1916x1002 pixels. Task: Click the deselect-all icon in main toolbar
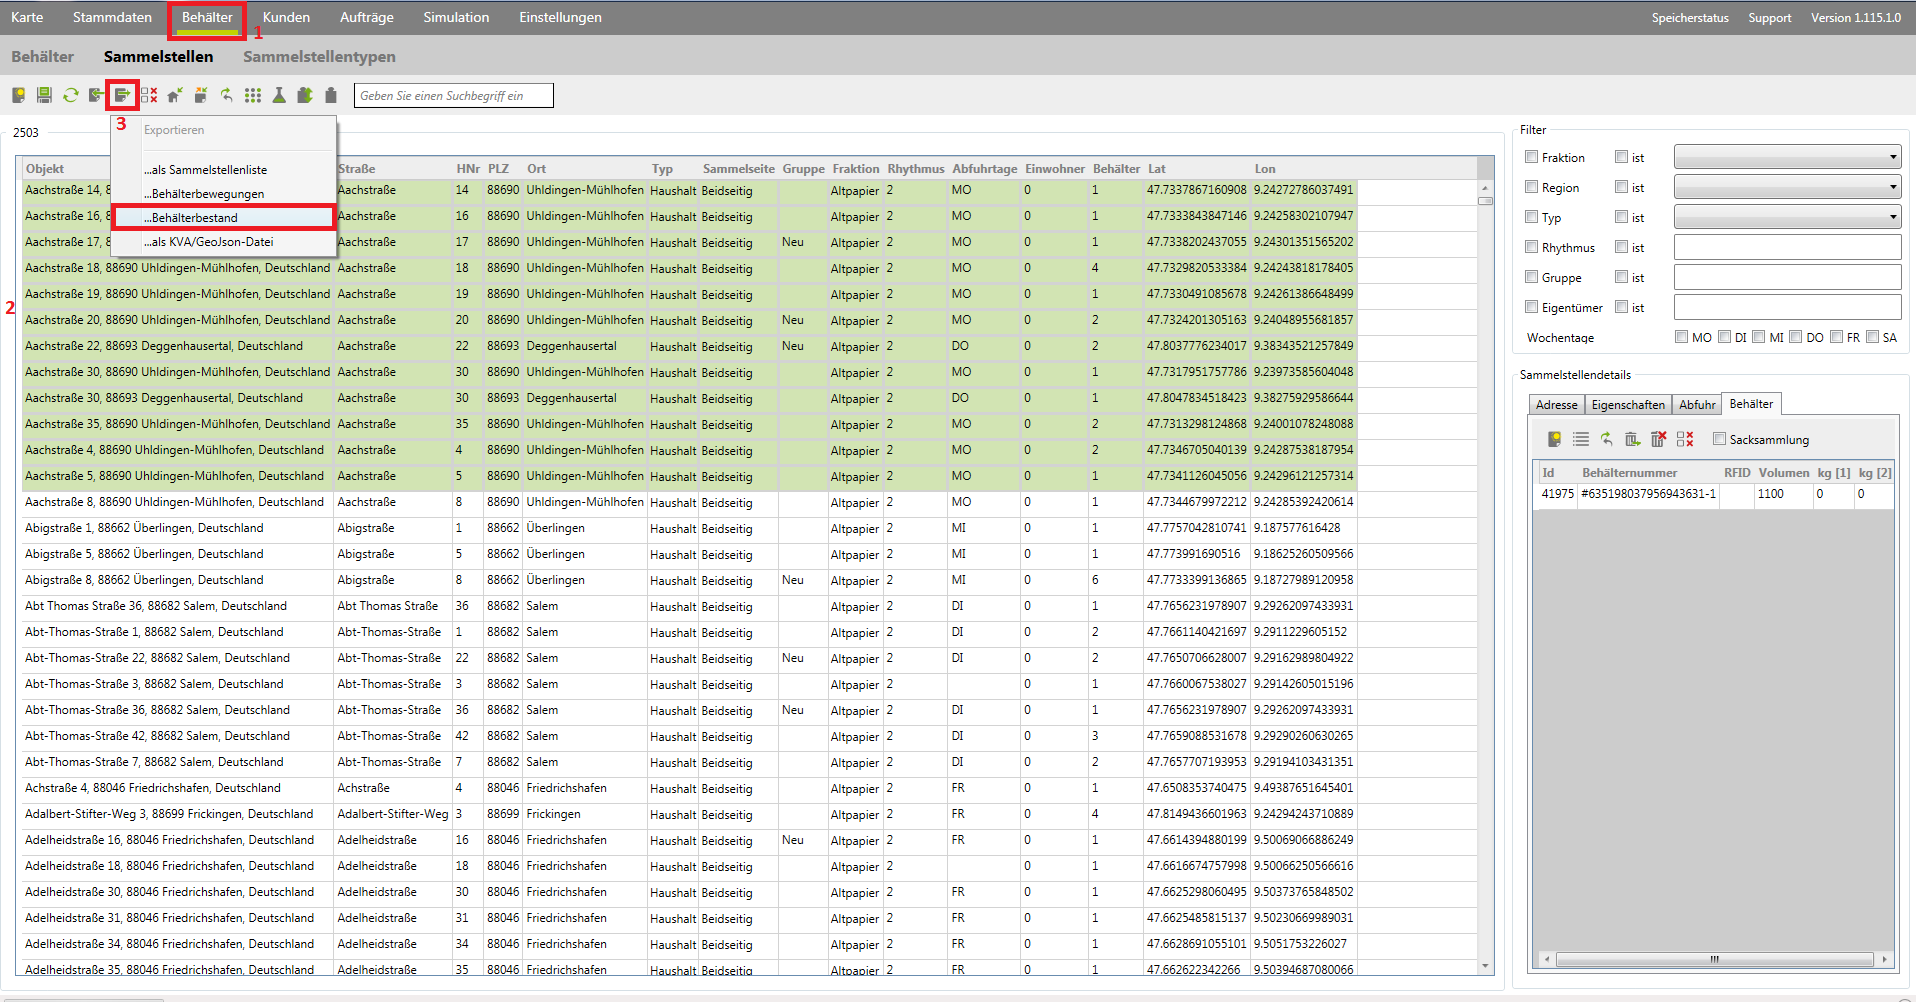coord(149,95)
